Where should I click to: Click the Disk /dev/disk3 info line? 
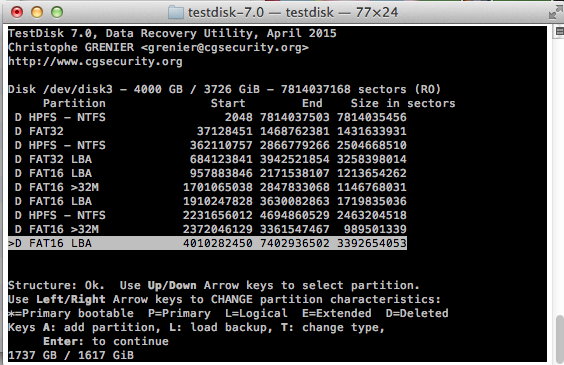(x=224, y=89)
